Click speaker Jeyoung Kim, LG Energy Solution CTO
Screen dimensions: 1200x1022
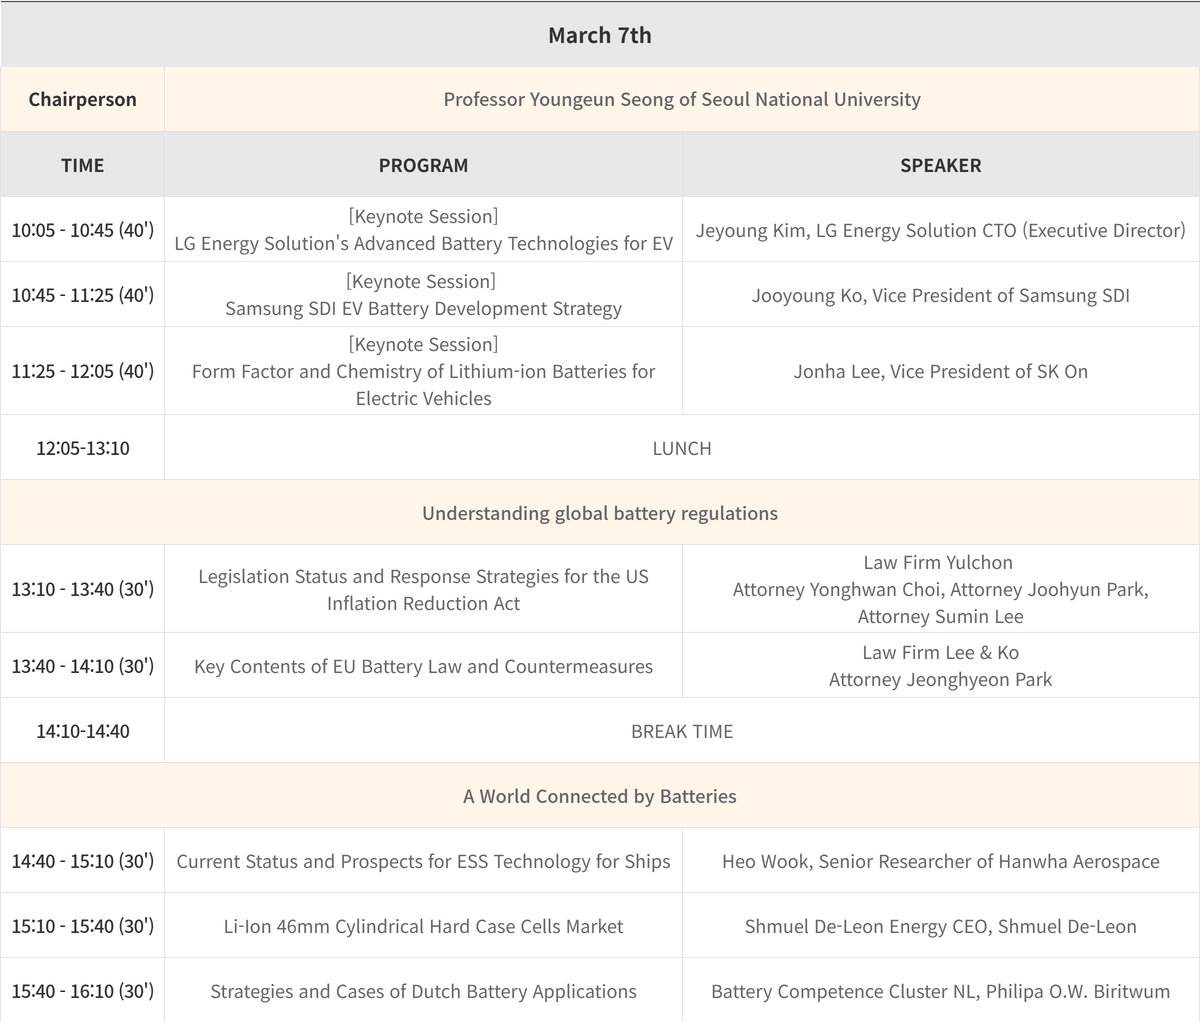pyautogui.click(x=940, y=230)
